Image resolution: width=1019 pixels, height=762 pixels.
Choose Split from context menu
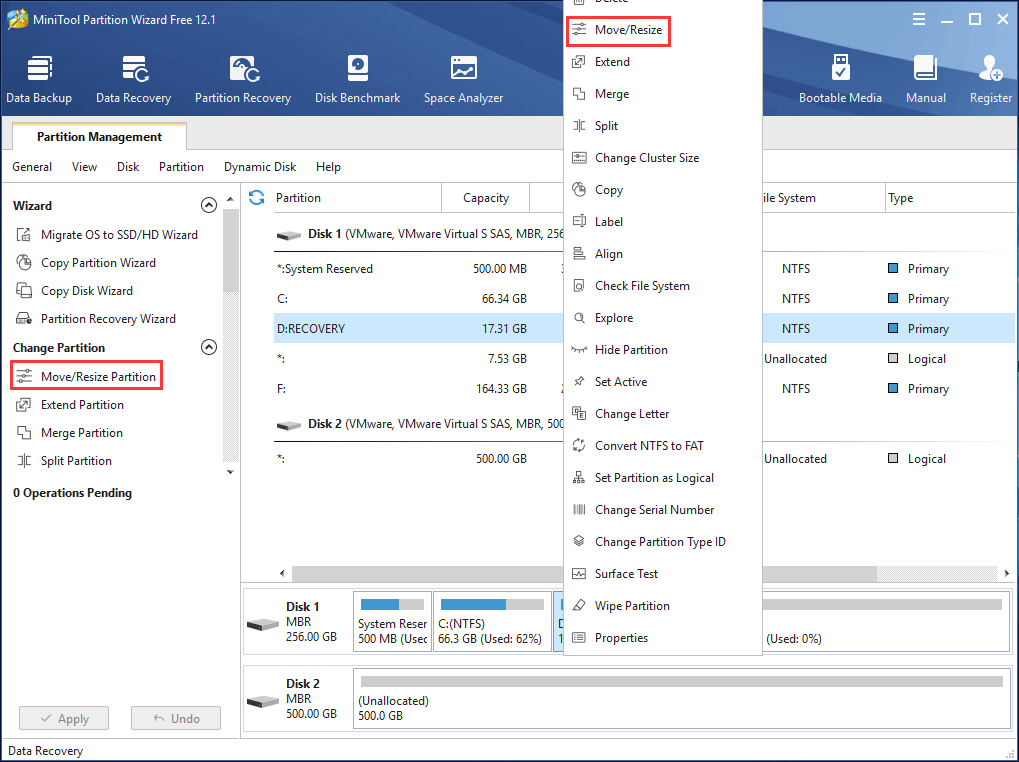pos(663,125)
